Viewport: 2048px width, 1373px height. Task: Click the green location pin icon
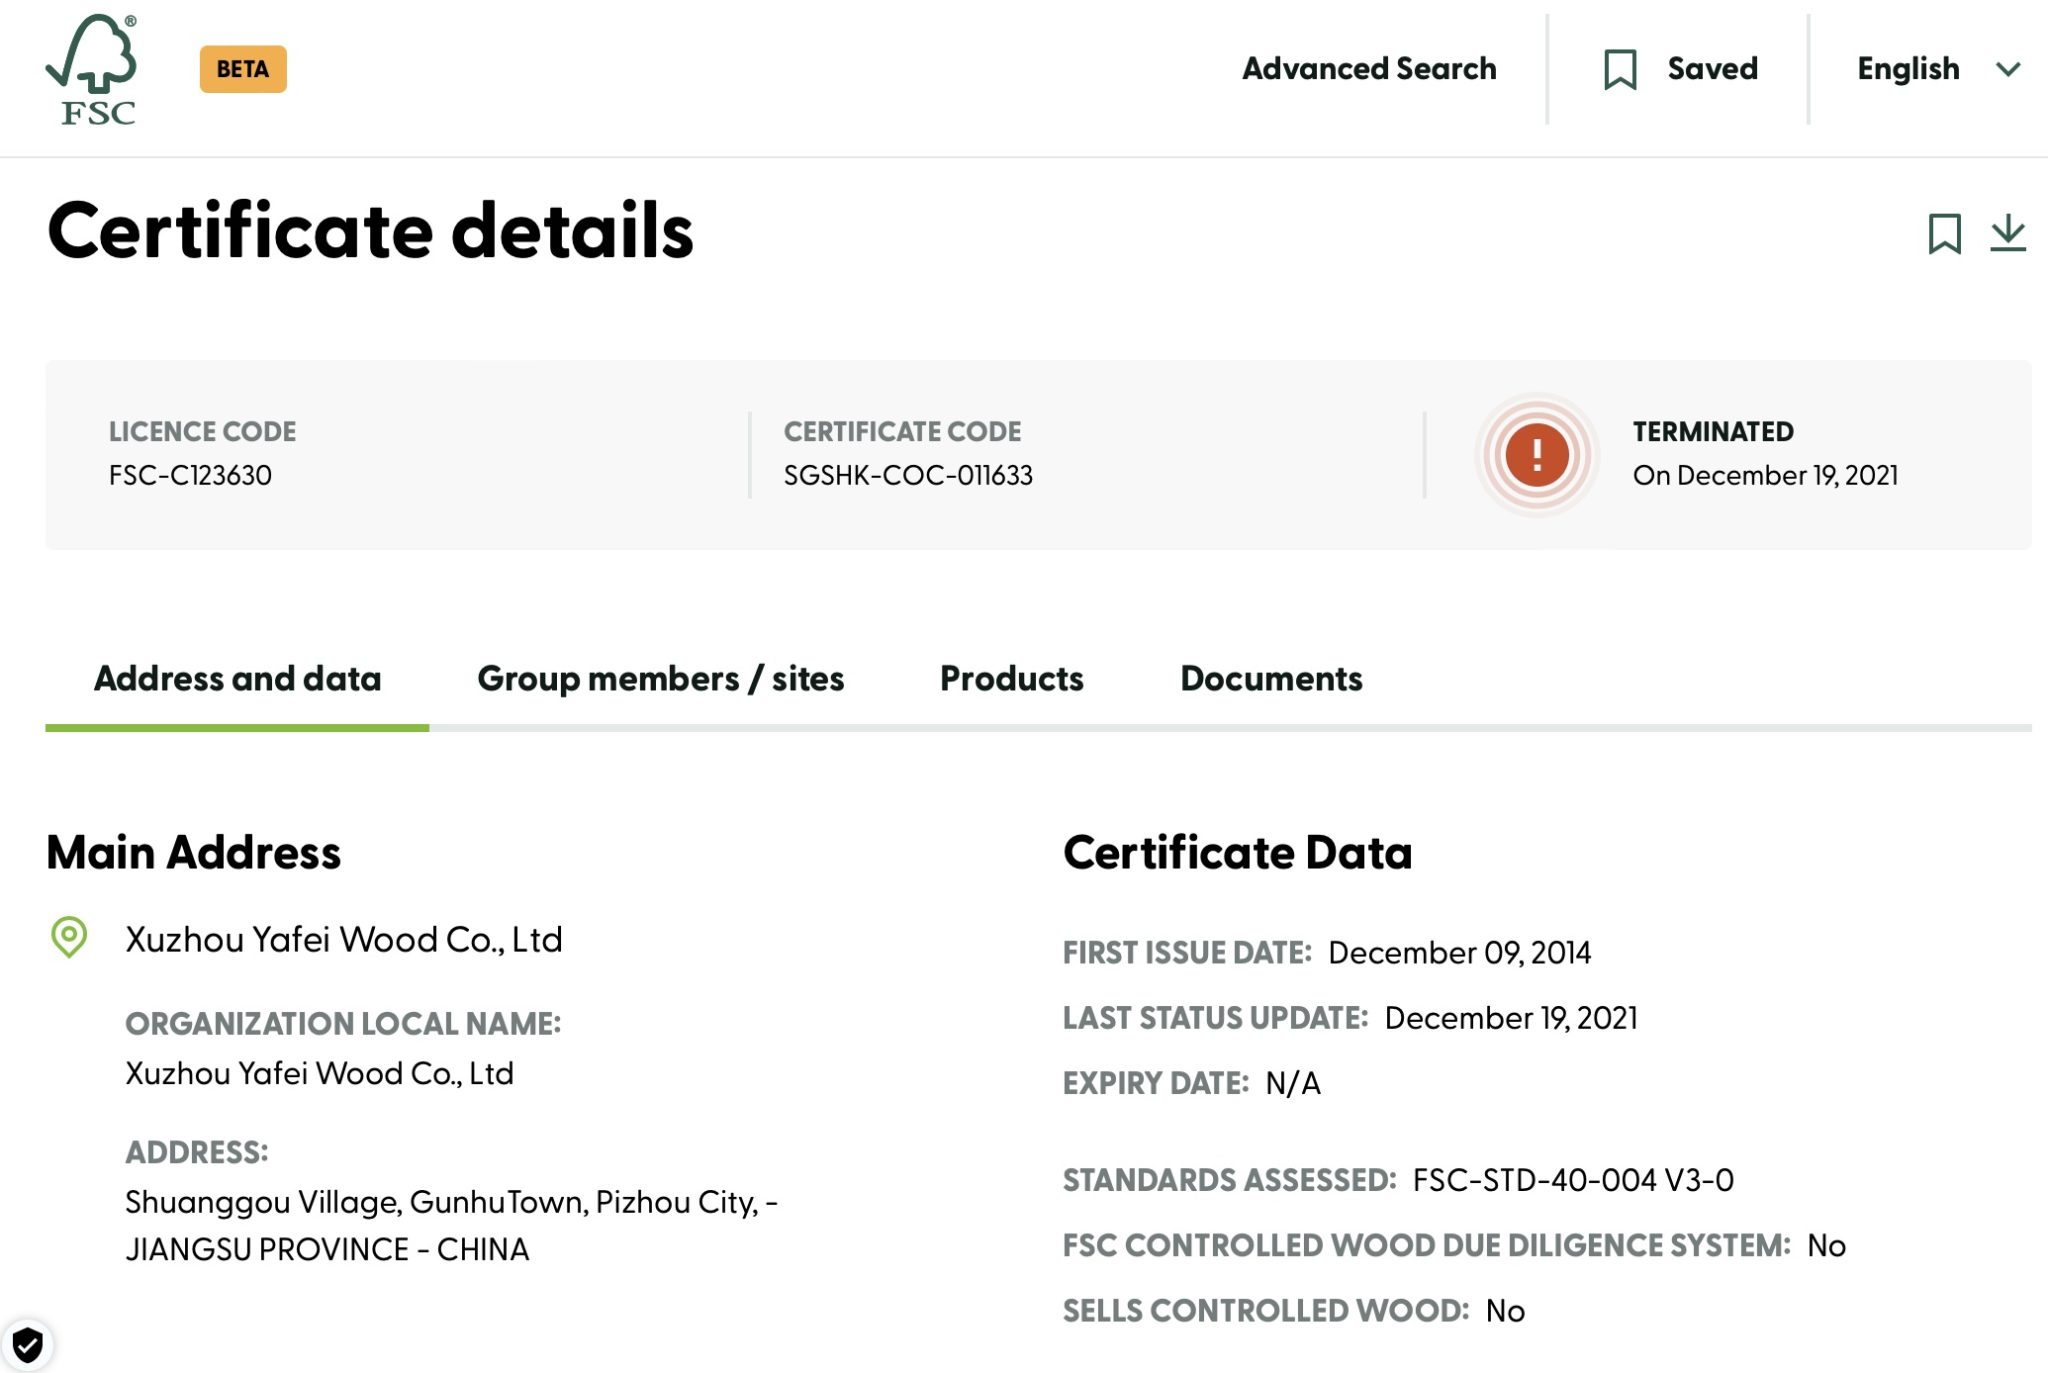tap(69, 937)
